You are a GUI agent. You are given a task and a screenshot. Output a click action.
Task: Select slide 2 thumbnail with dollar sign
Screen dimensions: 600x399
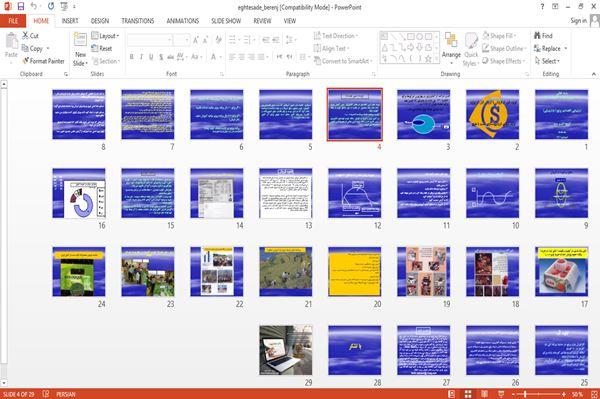tap(492, 114)
